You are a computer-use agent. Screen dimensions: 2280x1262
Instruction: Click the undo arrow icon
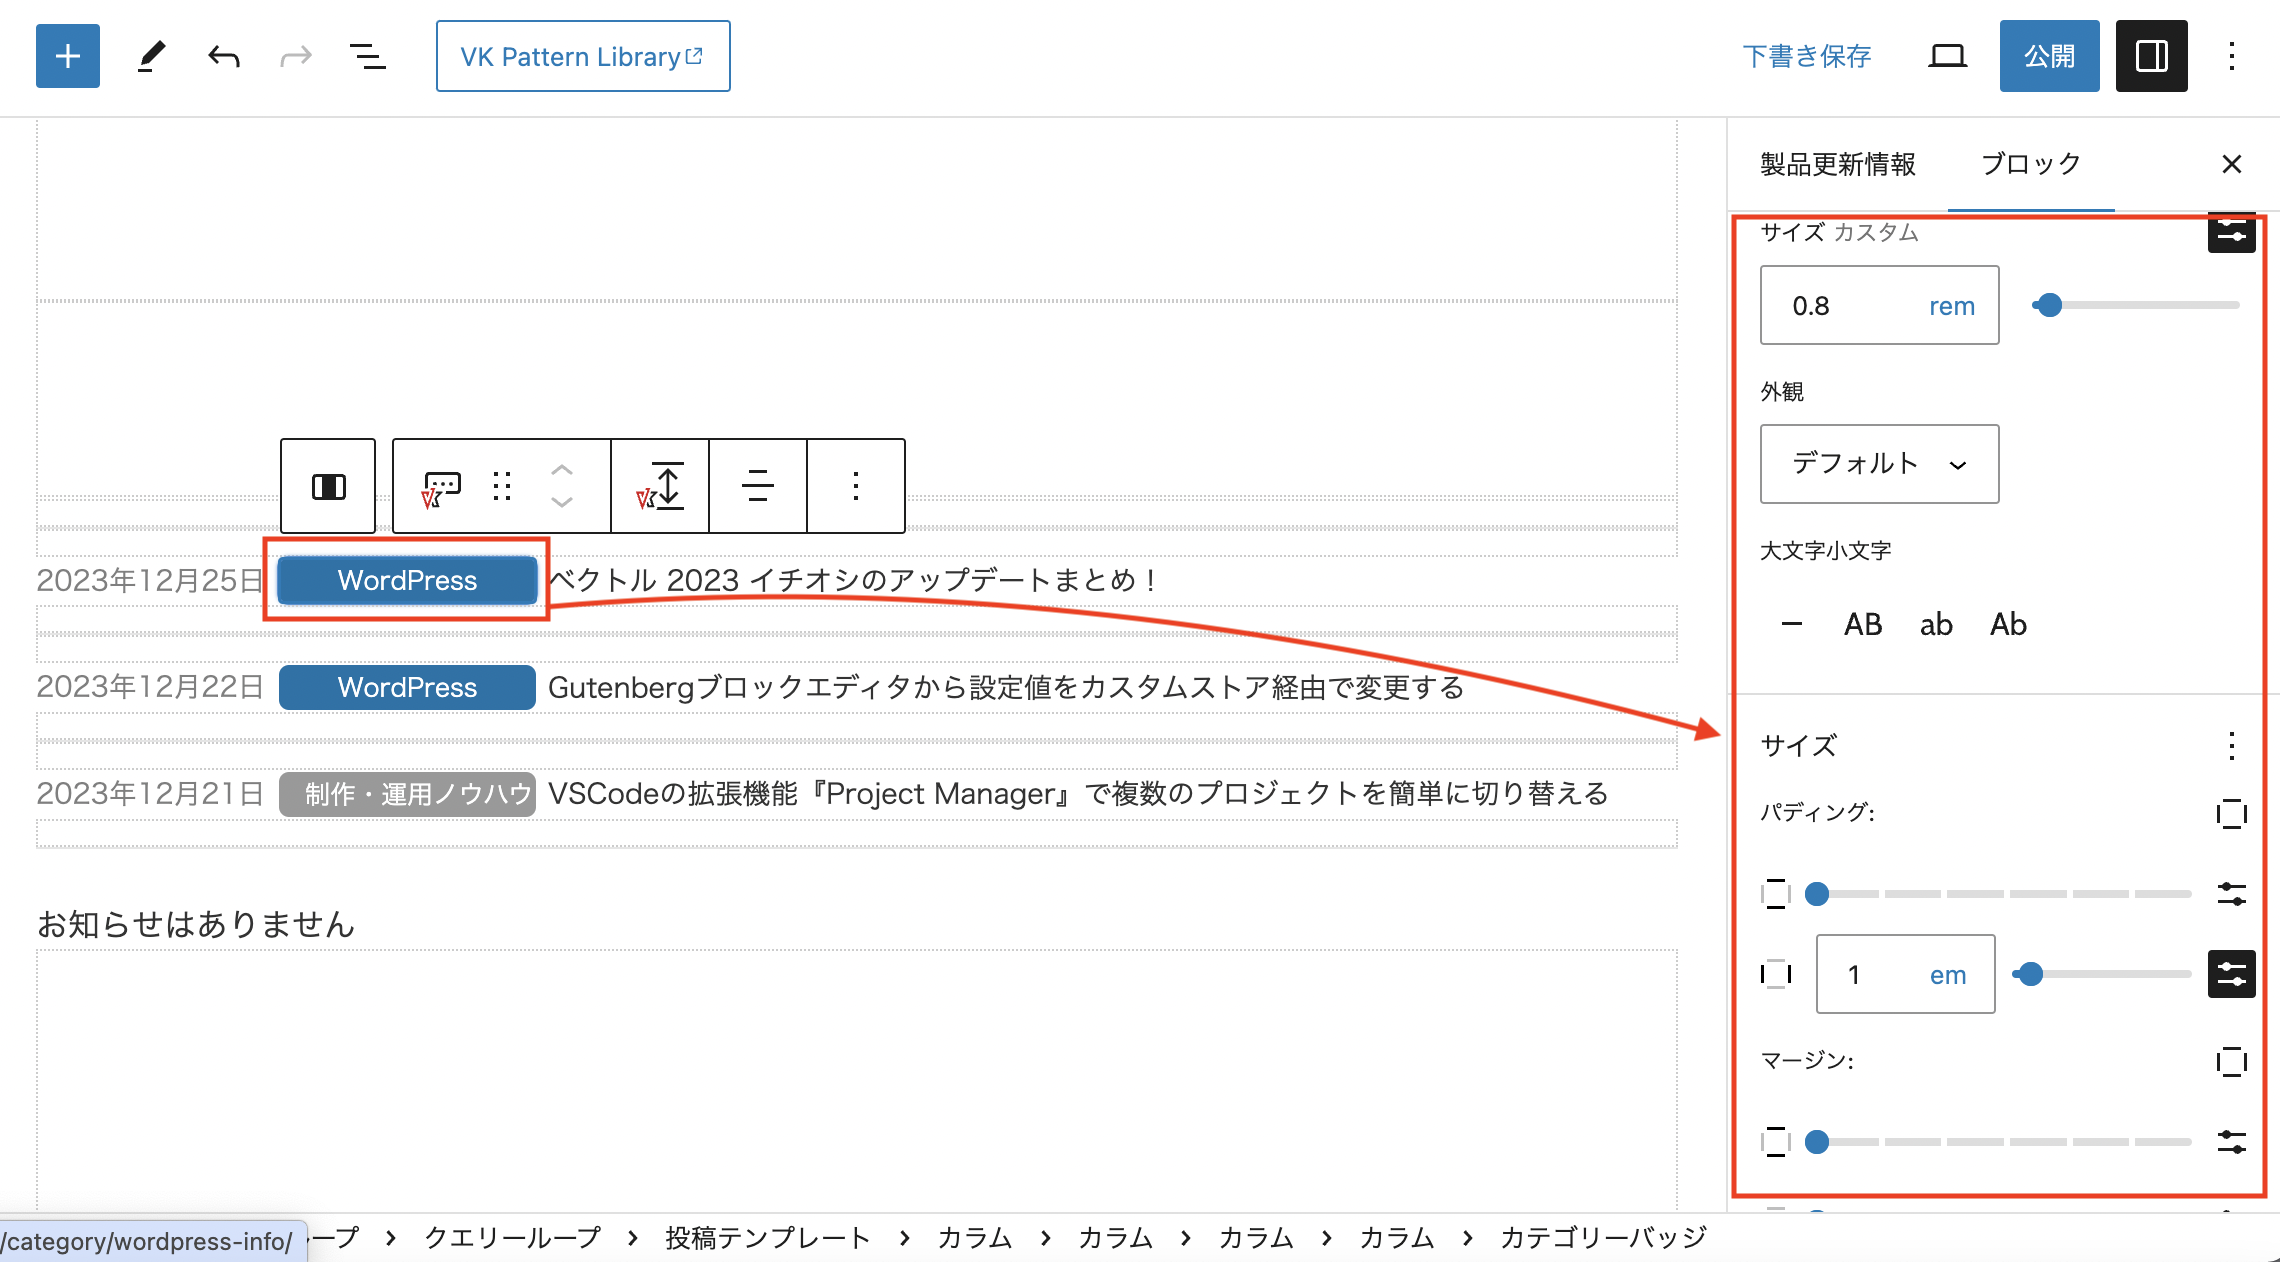coord(223,55)
